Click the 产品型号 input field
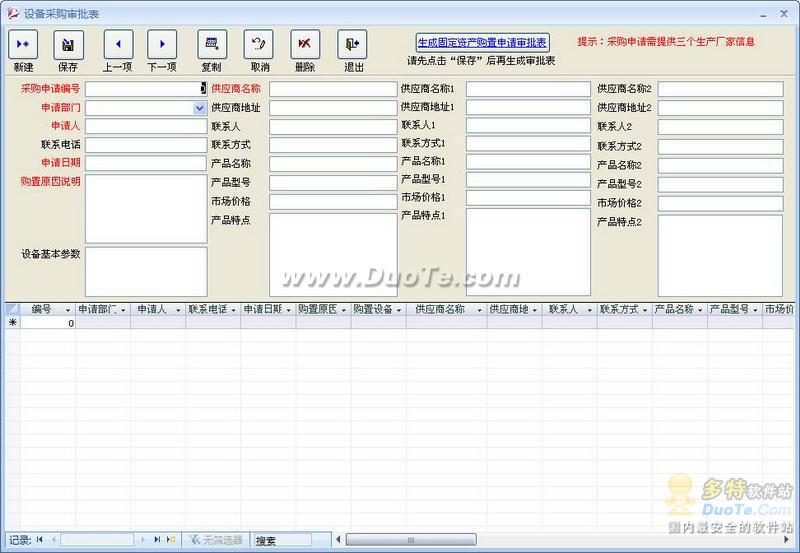 point(333,183)
